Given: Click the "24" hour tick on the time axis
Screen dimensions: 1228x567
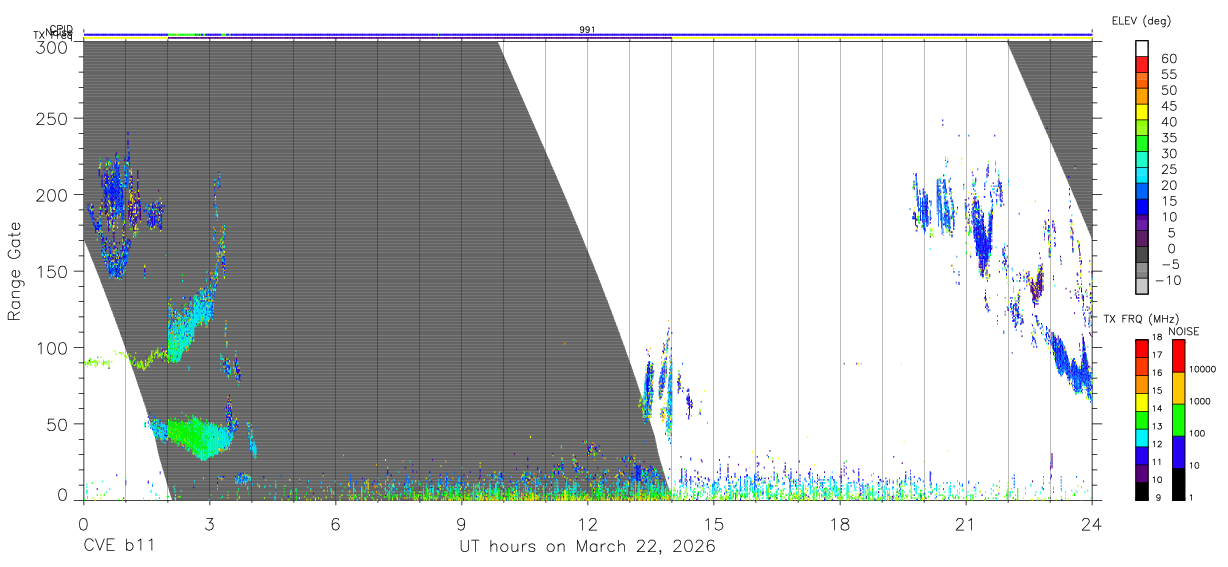Looking at the screenshot, I should (1091, 523).
